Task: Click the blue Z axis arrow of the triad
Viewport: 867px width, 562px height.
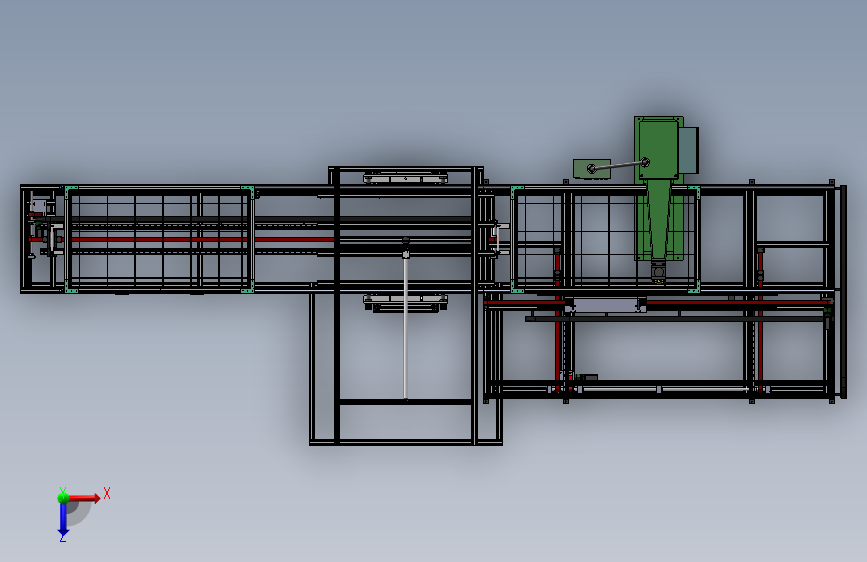Action: [x=63, y=520]
